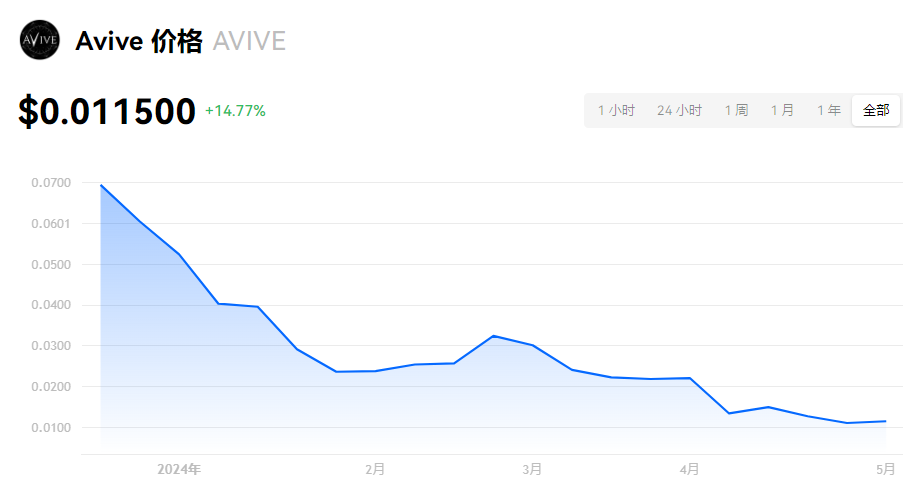Click the 0.0400 y-axis label

click(50, 305)
